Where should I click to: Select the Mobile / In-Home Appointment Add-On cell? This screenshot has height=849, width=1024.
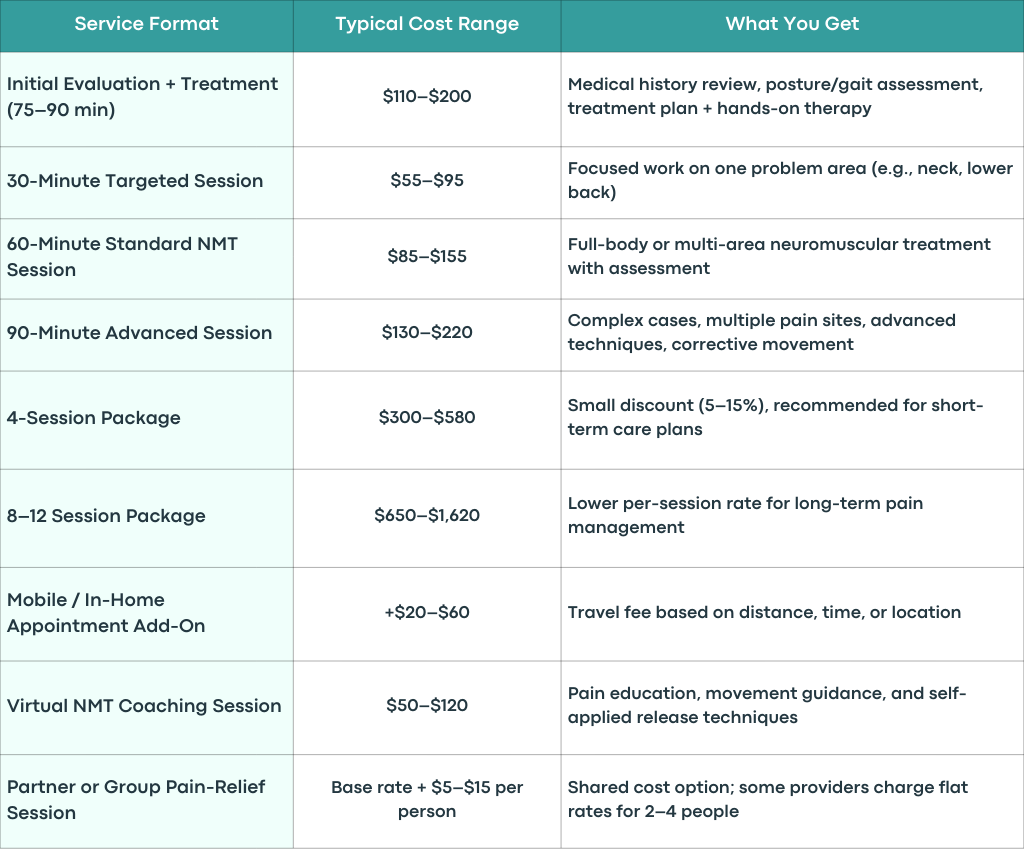pyautogui.click(x=146, y=614)
